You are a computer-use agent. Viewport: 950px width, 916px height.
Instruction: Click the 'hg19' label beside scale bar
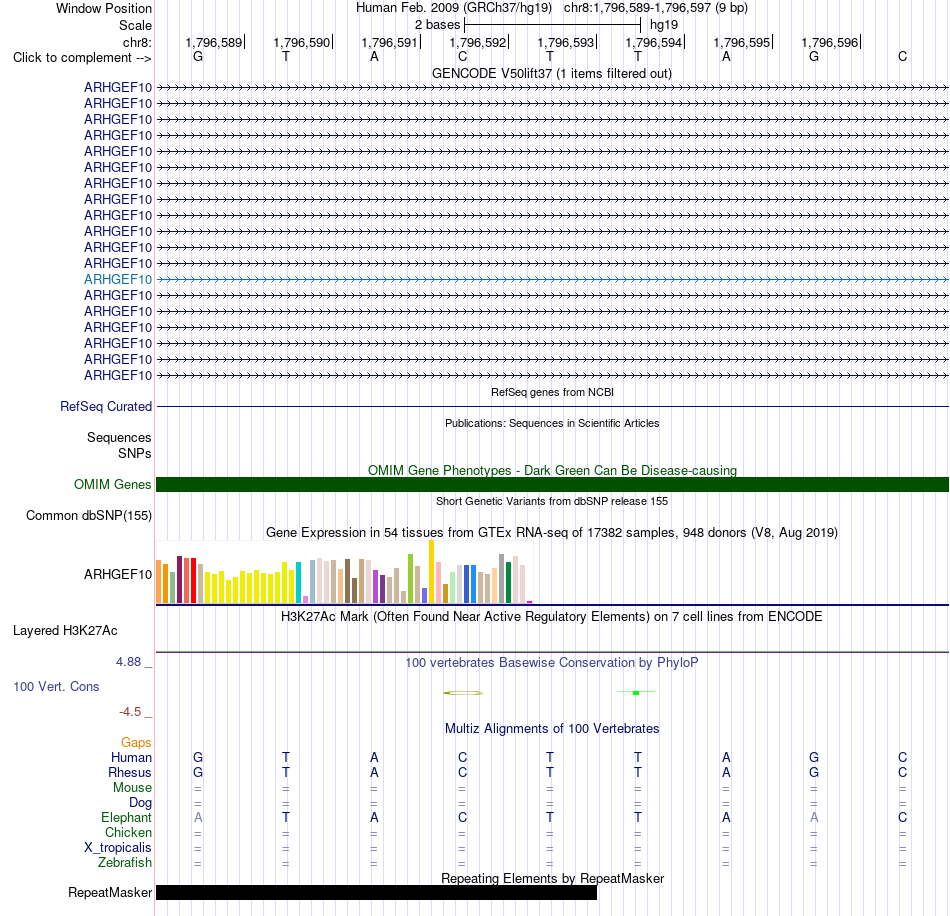click(x=663, y=25)
